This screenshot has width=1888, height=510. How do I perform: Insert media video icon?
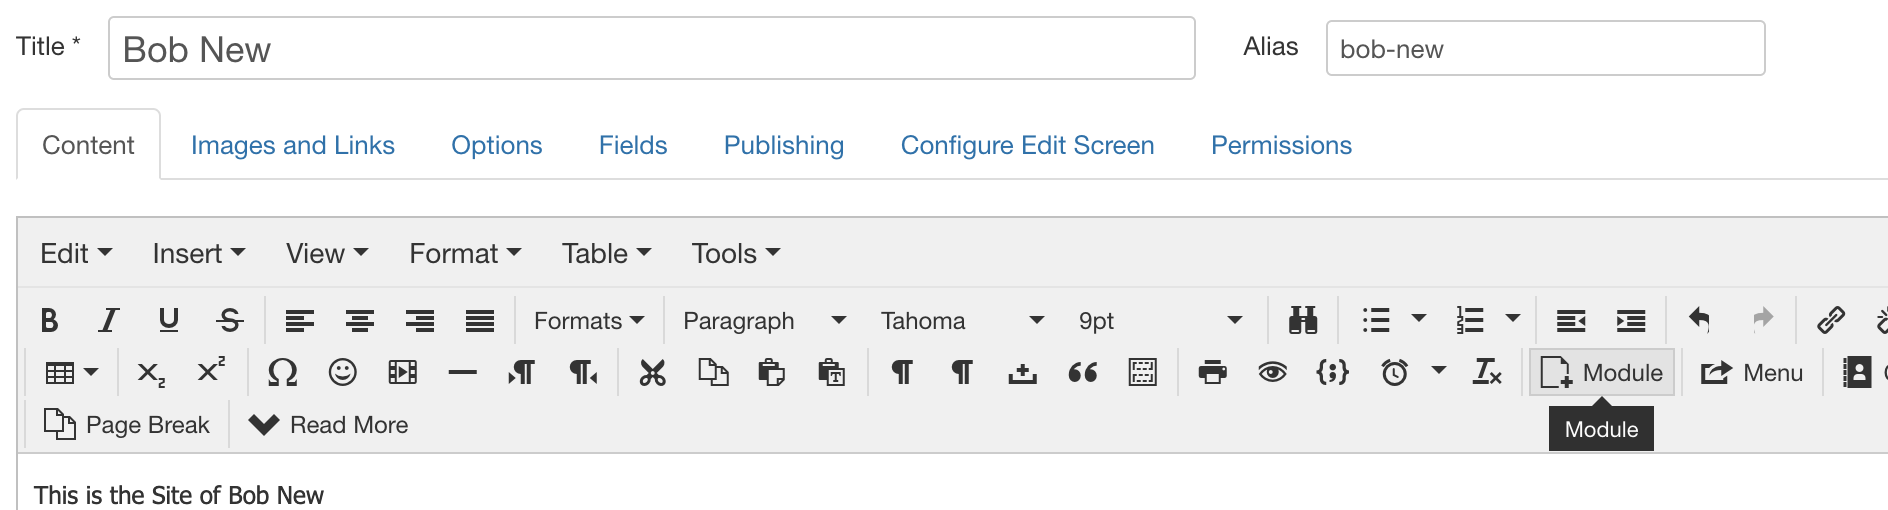(x=402, y=373)
